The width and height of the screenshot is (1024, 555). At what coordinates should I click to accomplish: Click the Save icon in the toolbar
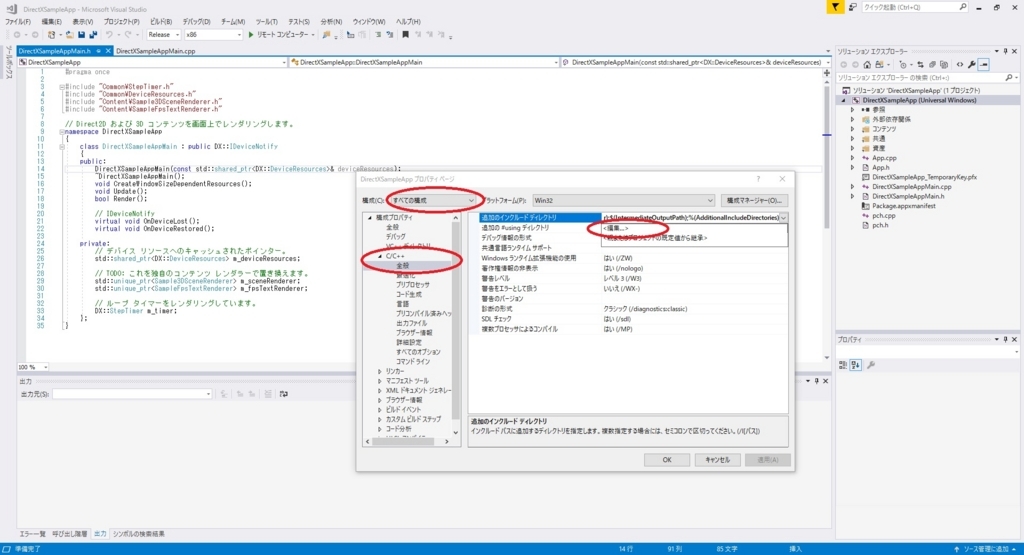[x=82, y=35]
